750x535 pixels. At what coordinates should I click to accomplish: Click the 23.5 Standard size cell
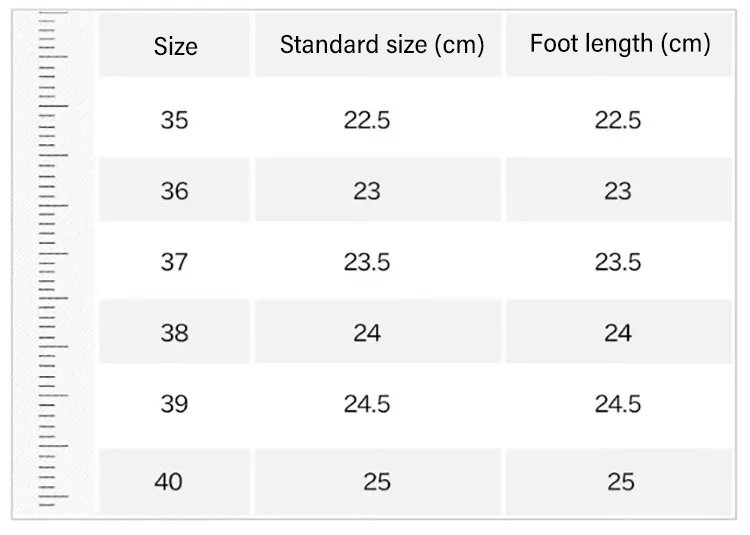click(367, 262)
